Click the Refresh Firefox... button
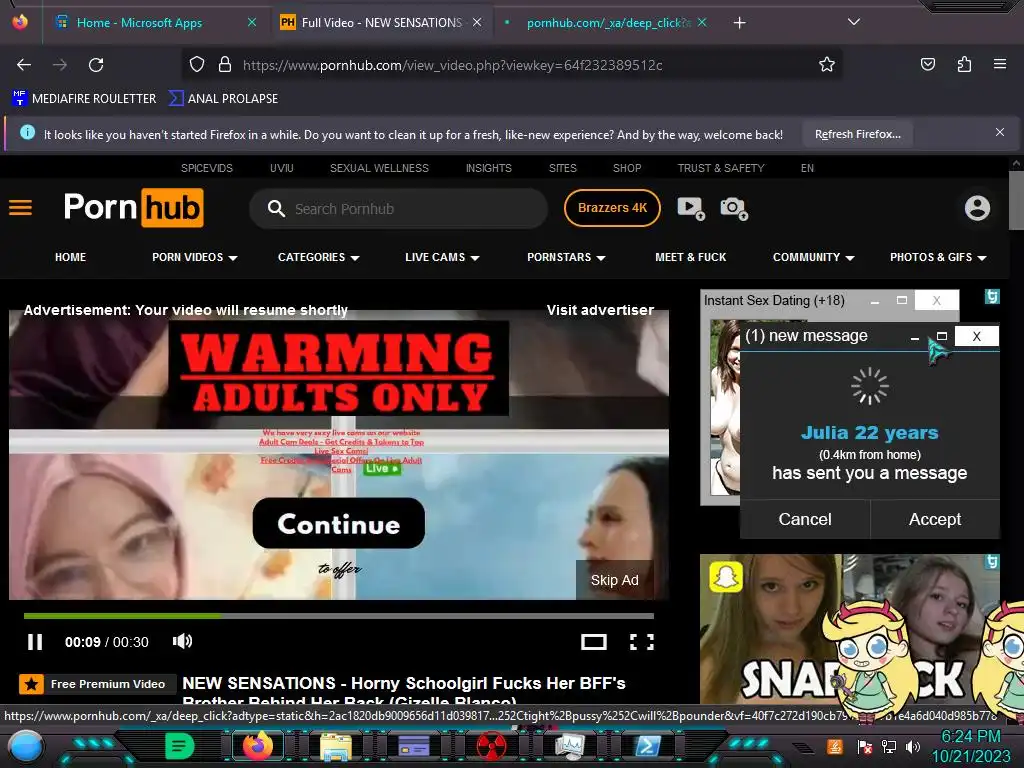 857,134
